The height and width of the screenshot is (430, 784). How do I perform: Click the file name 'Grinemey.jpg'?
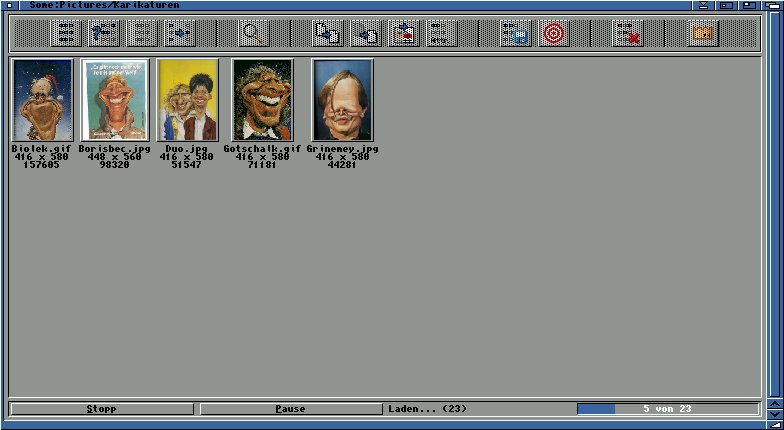pyautogui.click(x=342, y=148)
